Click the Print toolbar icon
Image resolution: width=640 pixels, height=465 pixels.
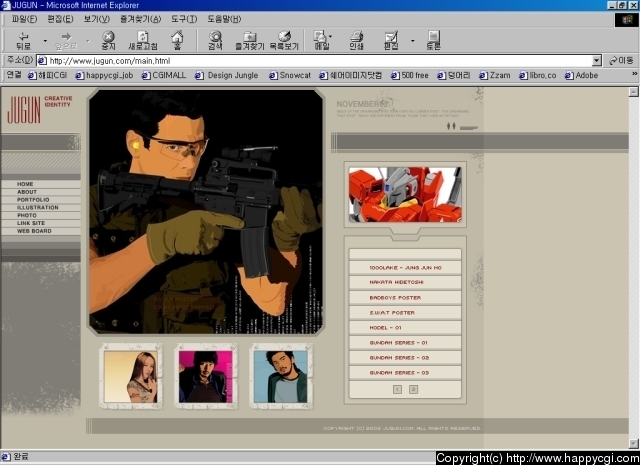coord(356,40)
